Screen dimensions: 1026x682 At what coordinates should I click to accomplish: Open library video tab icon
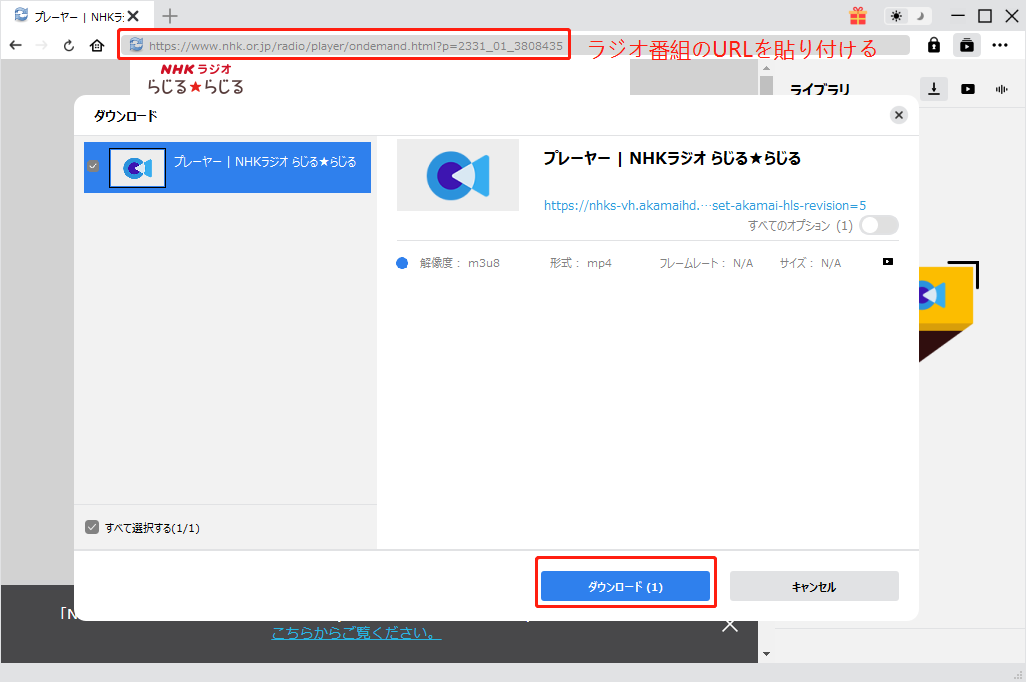click(x=968, y=89)
